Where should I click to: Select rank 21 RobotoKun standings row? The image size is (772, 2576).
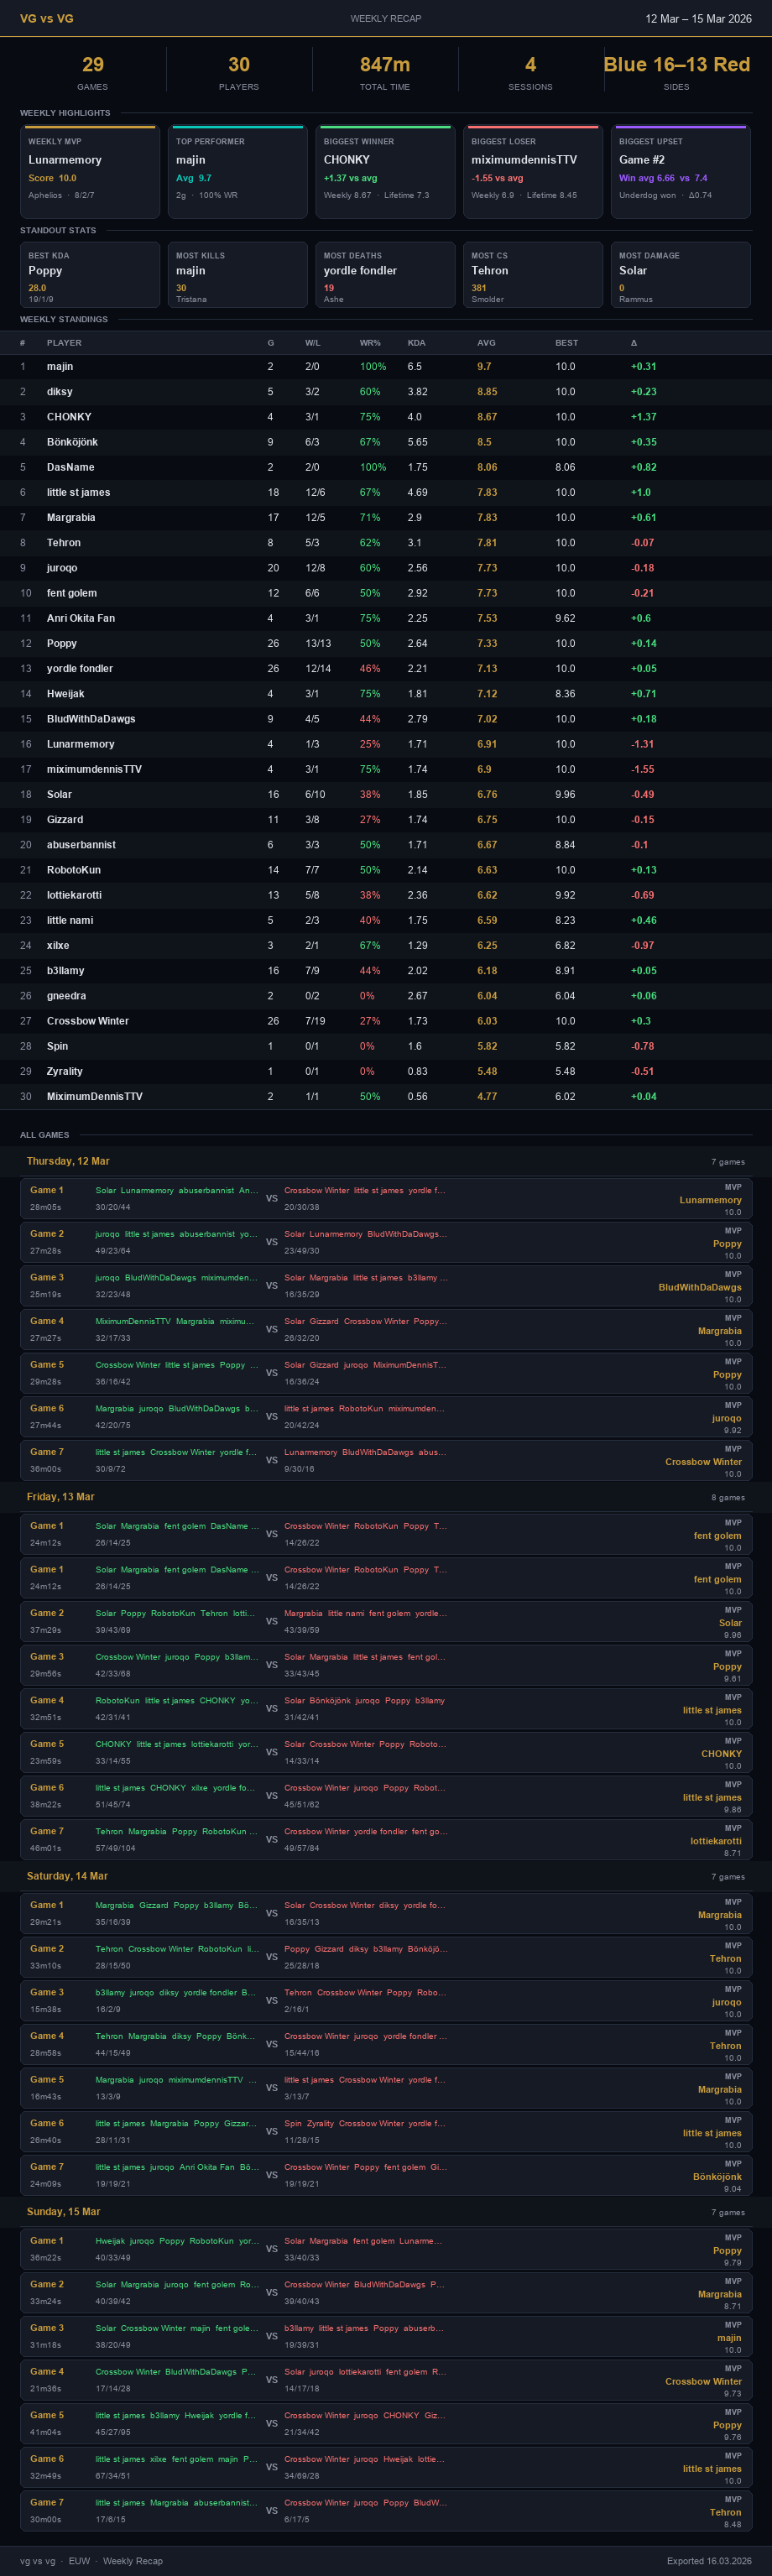tap(386, 870)
